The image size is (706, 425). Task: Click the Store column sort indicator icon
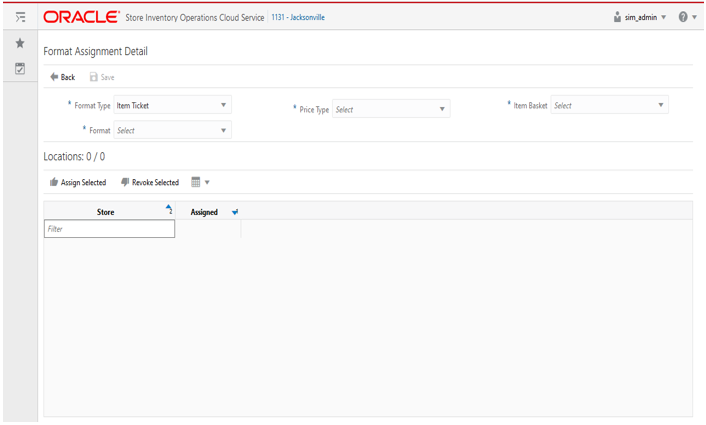pos(169,209)
